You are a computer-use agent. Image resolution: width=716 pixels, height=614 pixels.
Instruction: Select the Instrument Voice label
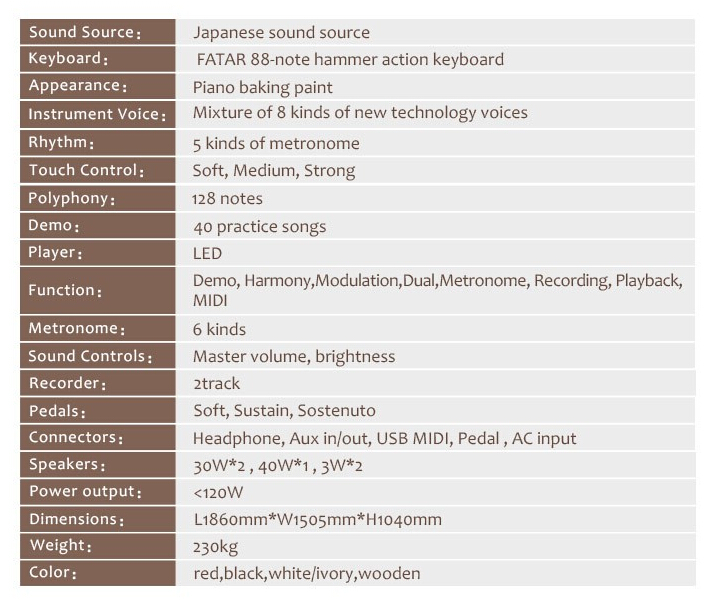tap(96, 114)
